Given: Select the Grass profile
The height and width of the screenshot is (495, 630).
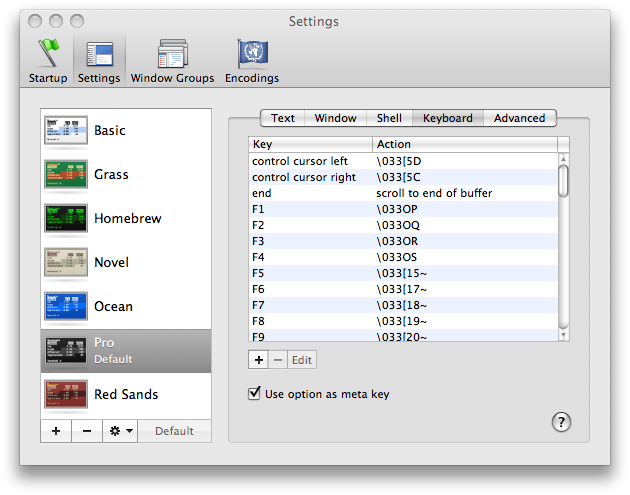Looking at the screenshot, I should pos(126,174).
